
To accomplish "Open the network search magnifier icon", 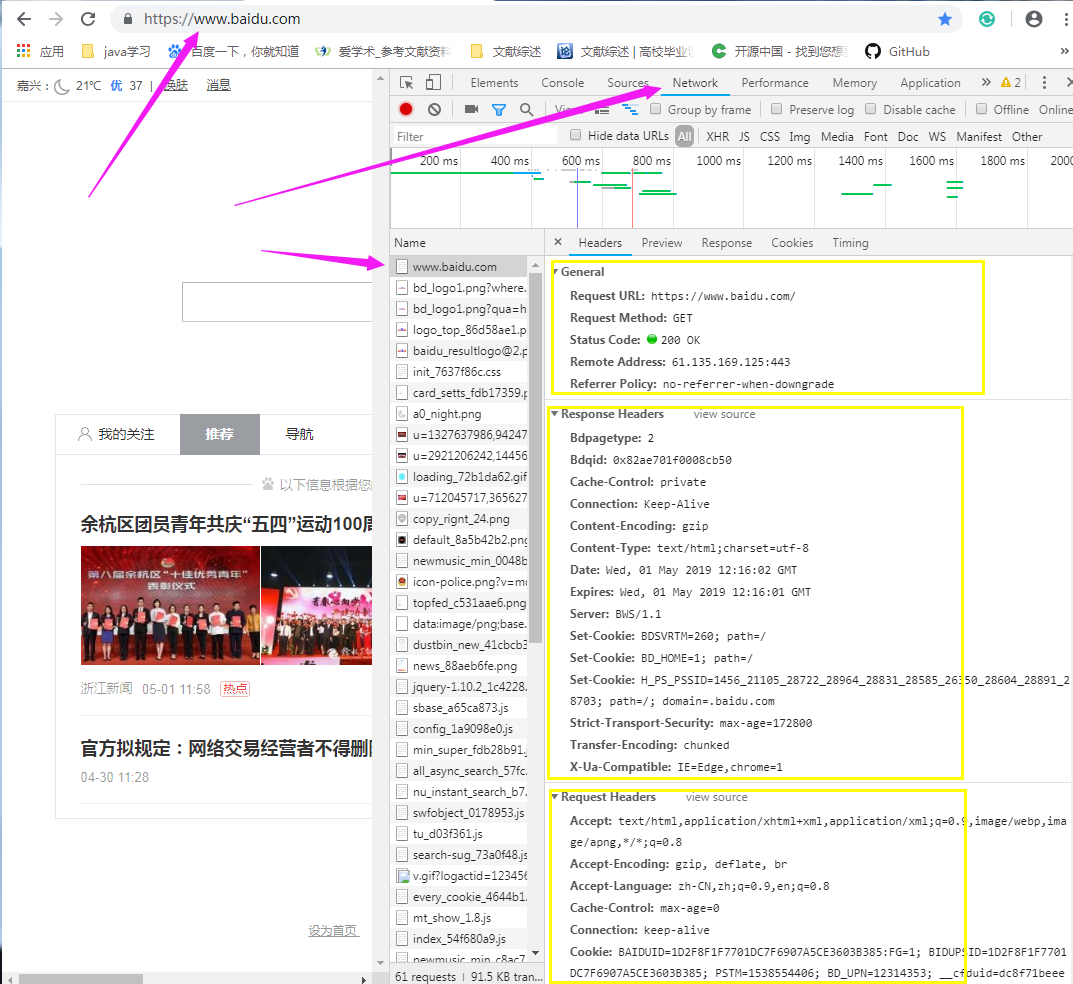I will [526, 109].
